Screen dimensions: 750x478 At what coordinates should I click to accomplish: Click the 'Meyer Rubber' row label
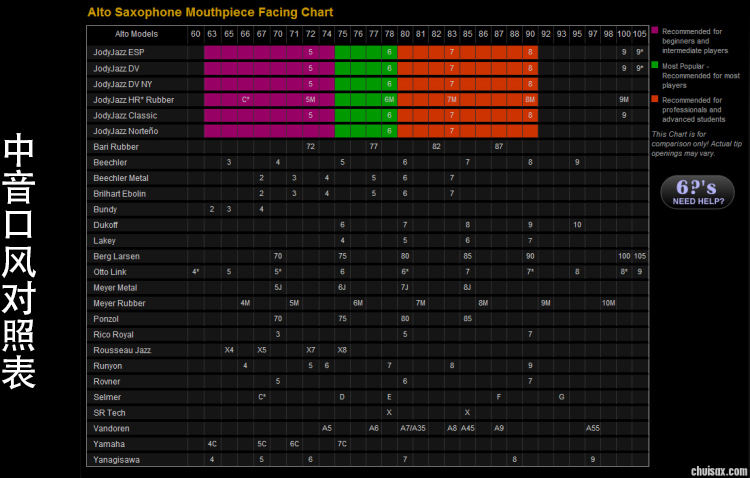(x=119, y=303)
